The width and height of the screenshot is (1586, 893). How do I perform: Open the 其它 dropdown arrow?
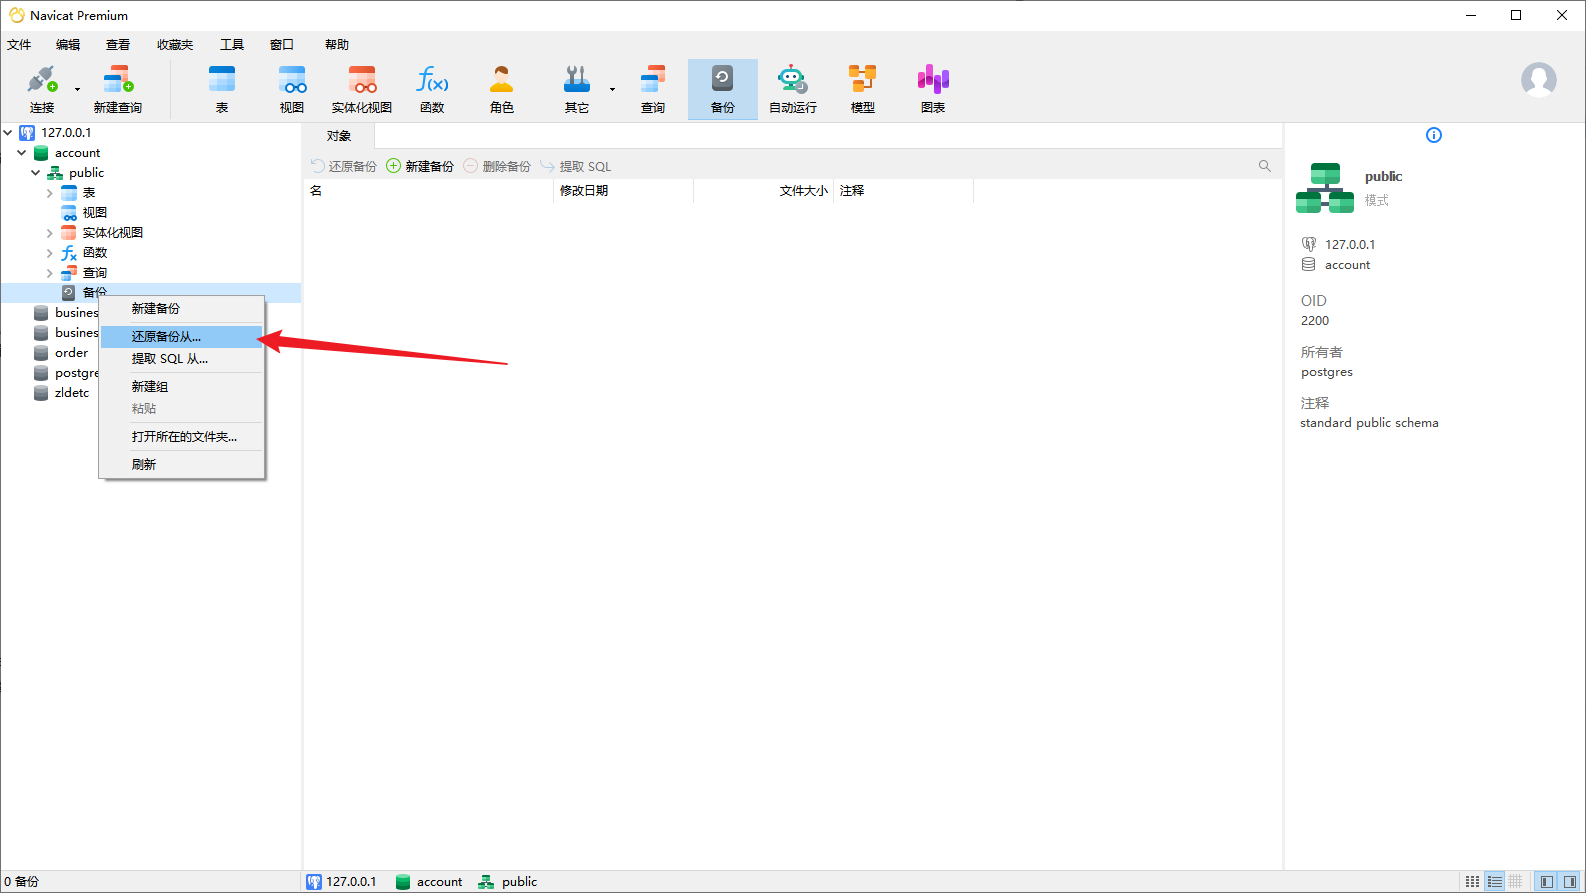(x=612, y=89)
